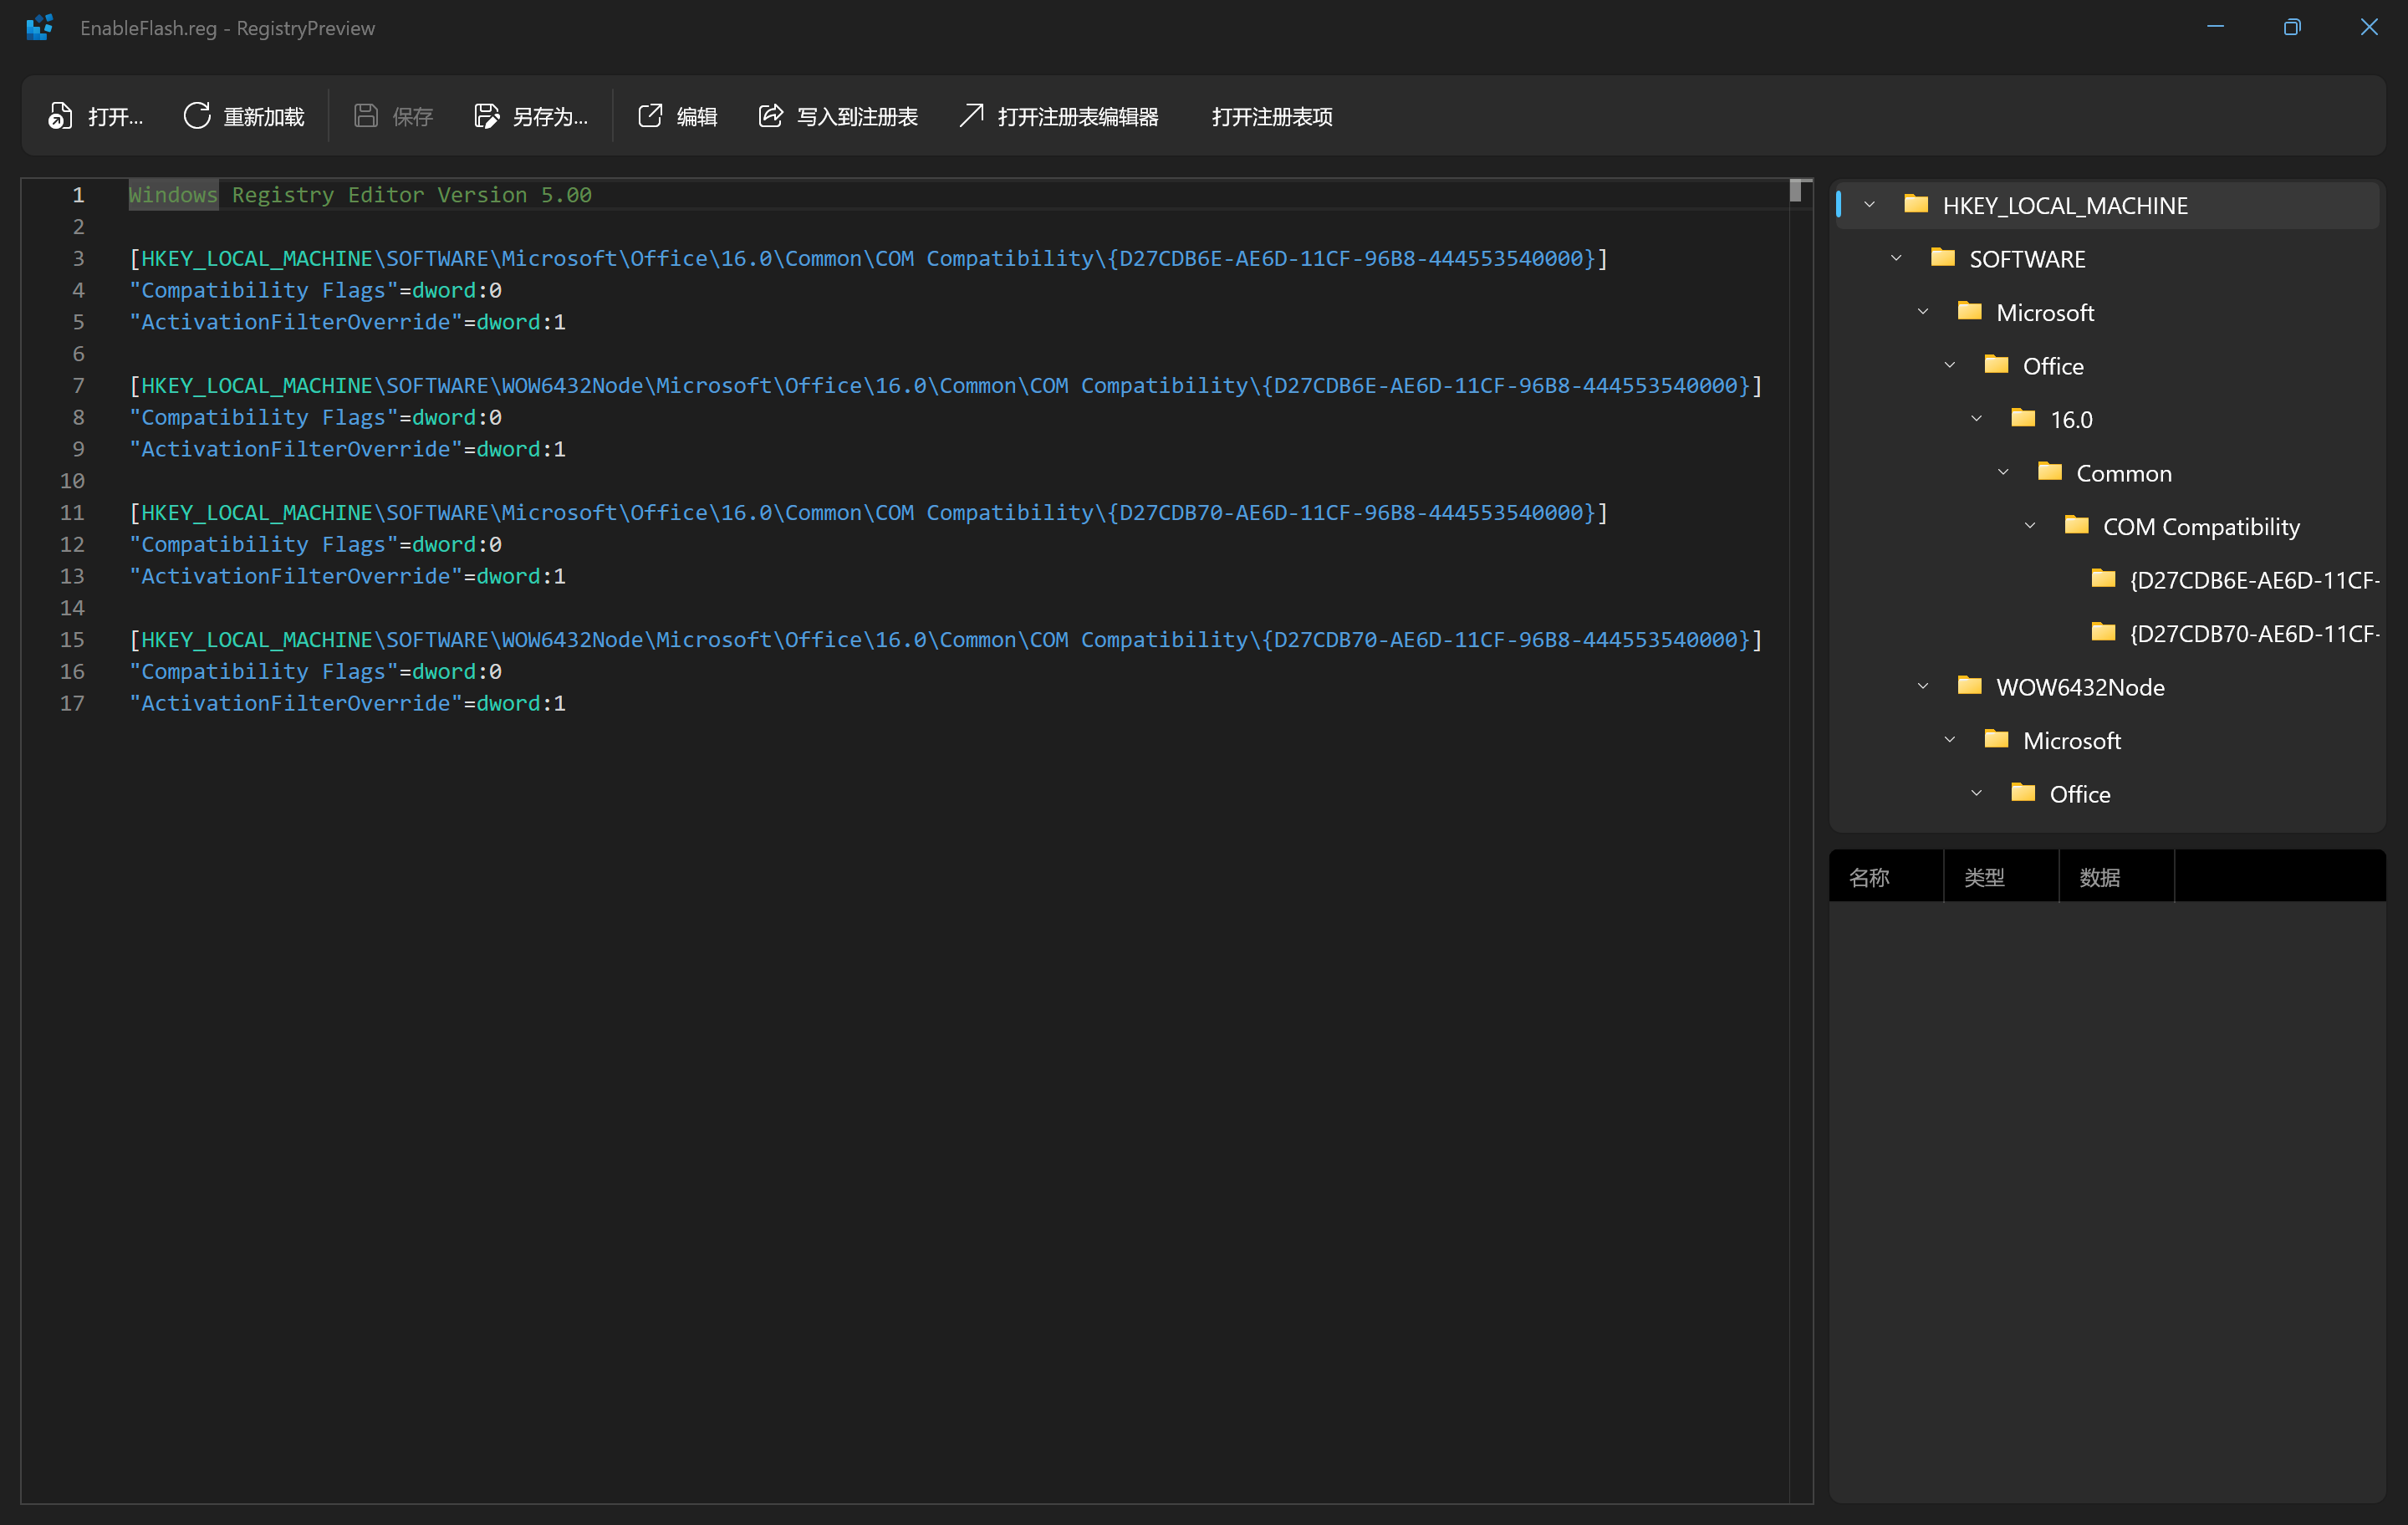The height and width of the screenshot is (1525, 2408).
Task: Click the Open Registry Editor arrow icon
Action: pyautogui.click(x=971, y=116)
